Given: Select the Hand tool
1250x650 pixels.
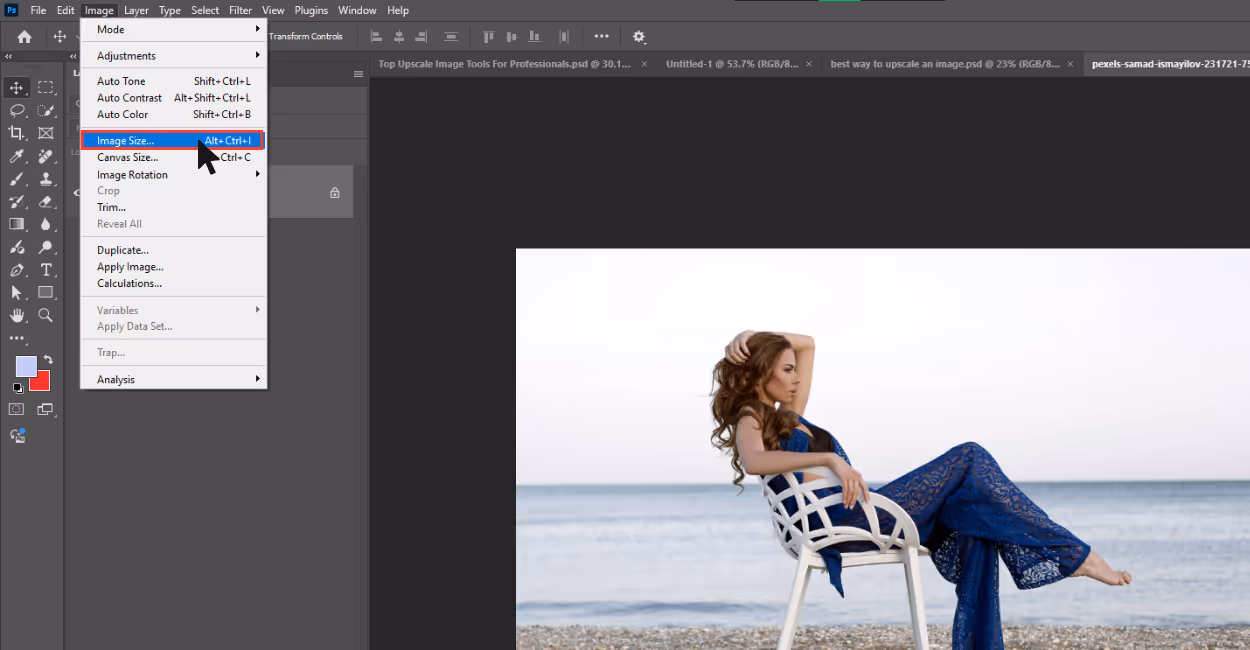Looking at the screenshot, I should [x=17, y=315].
